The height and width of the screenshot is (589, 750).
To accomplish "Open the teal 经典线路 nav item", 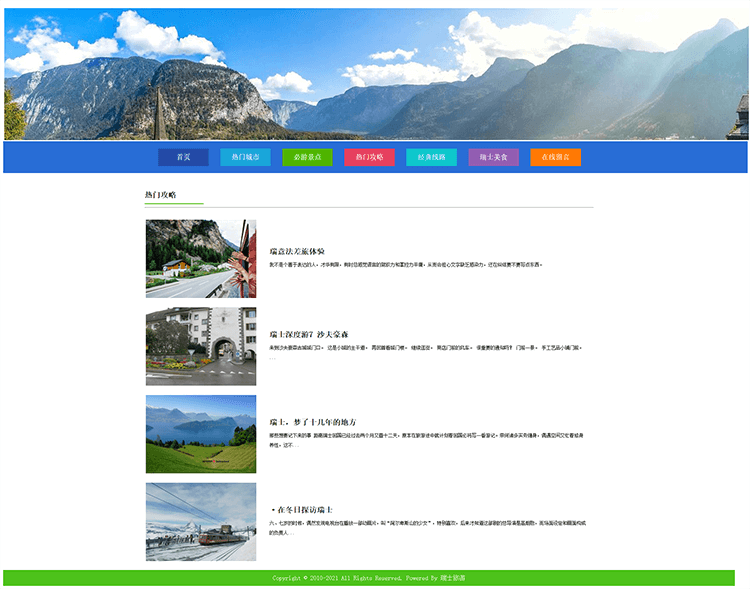I will tap(431, 157).
